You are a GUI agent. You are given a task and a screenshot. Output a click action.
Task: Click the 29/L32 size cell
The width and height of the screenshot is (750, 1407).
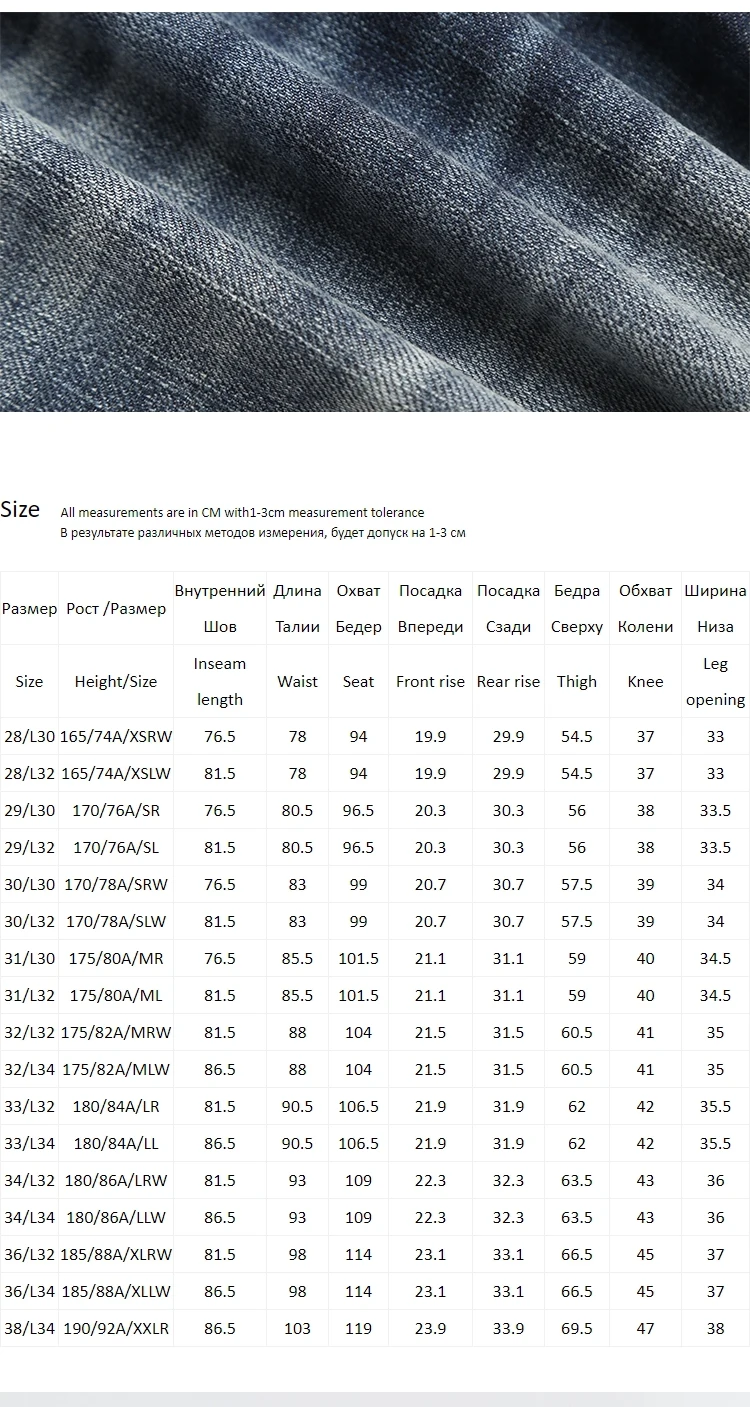click(29, 847)
